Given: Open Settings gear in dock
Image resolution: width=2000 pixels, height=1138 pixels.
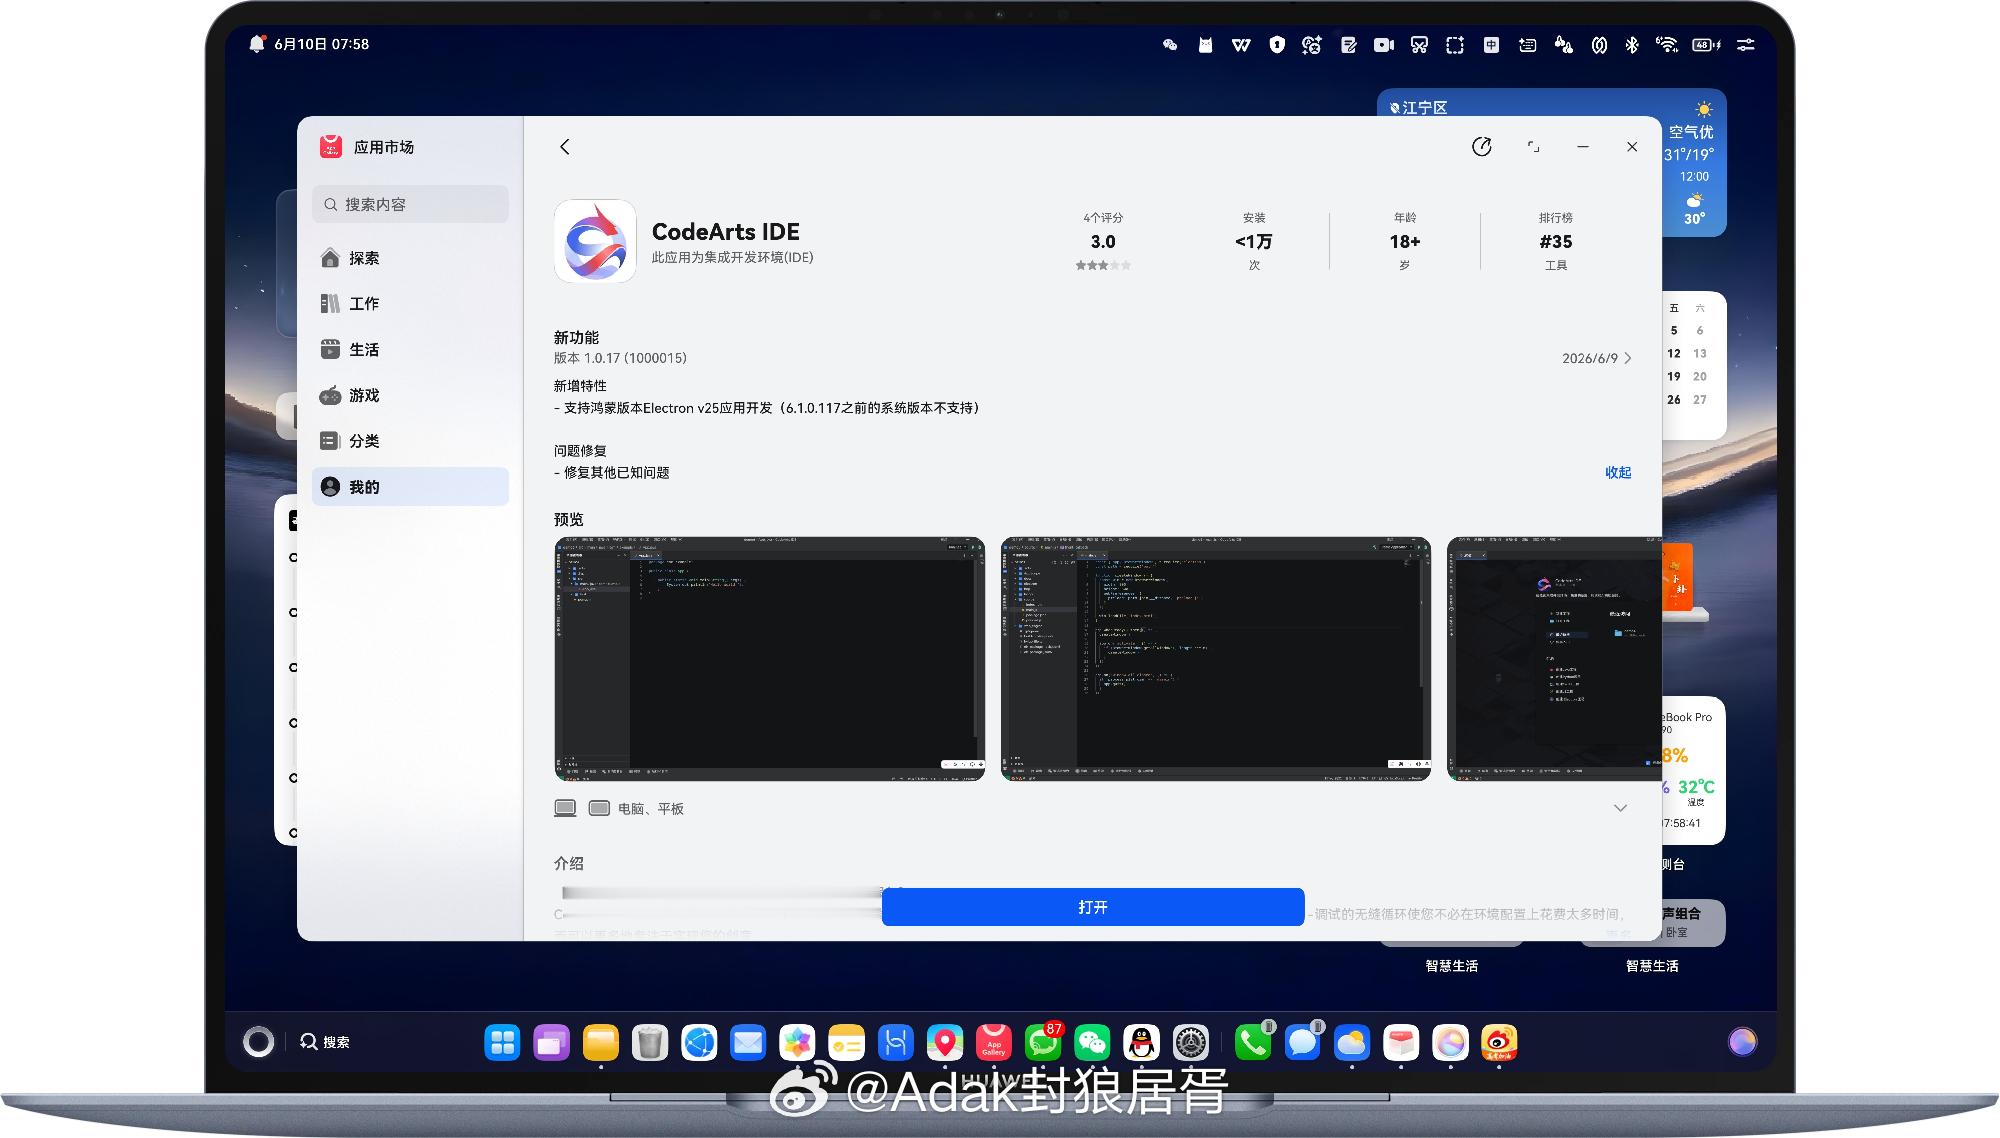Looking at the screenshot, I should (x=1190, y=1043).
